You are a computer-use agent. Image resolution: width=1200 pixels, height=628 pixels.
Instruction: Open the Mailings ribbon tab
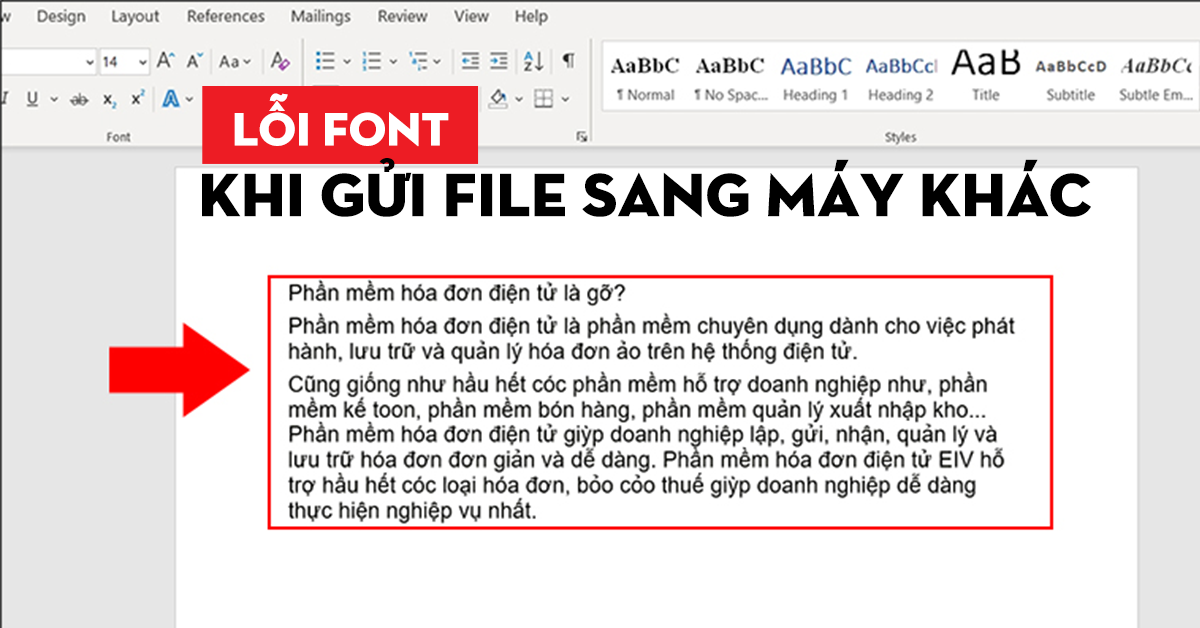coord(319,16)
